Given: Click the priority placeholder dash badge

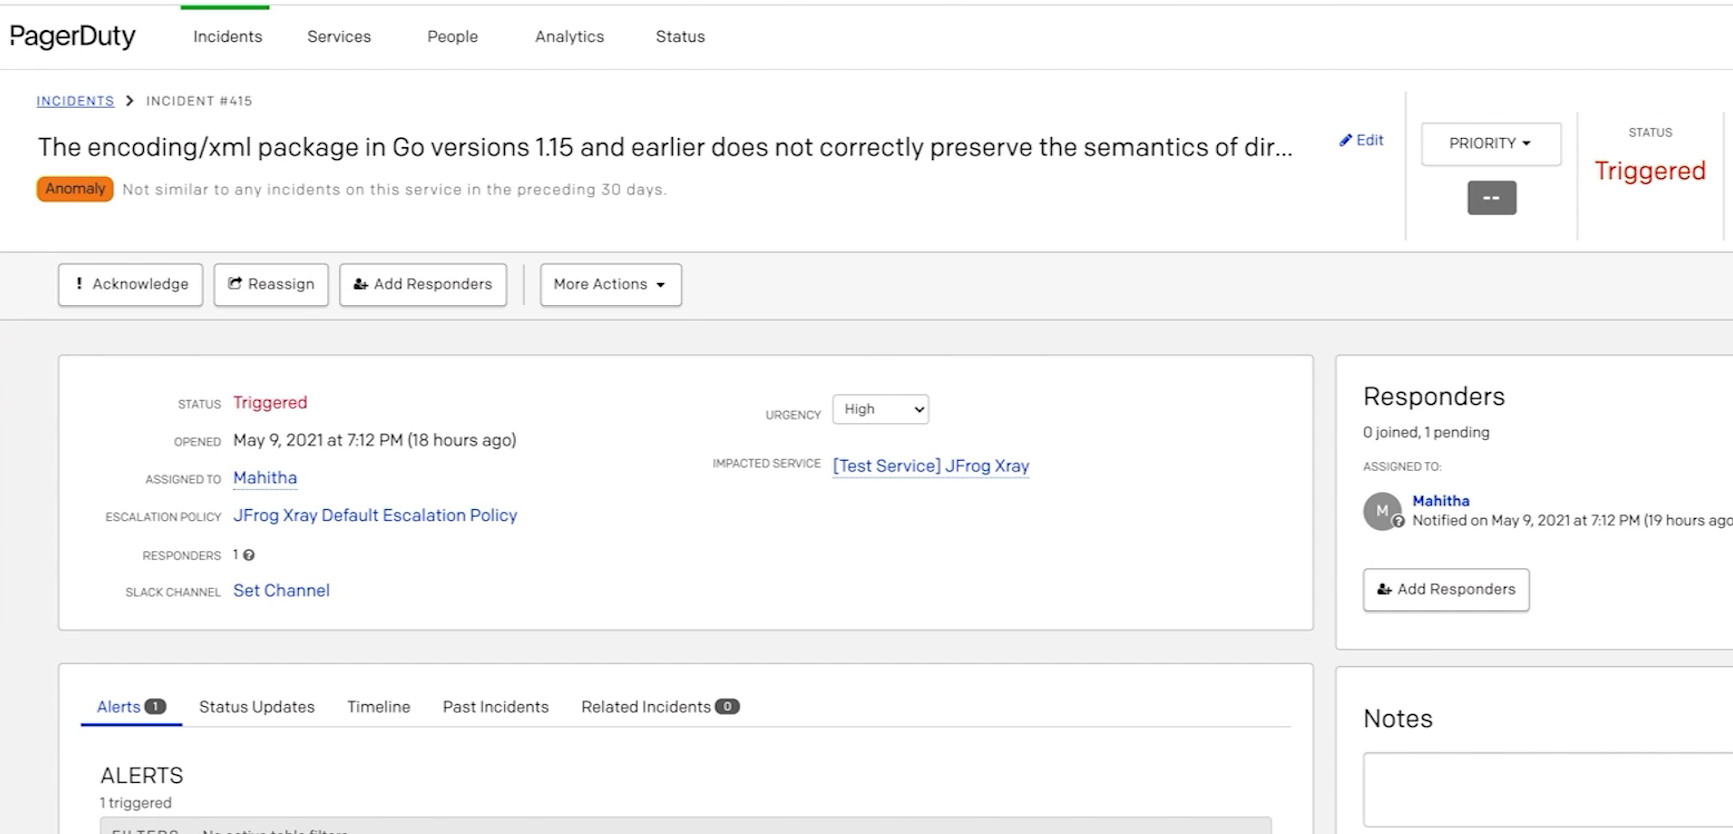Looking at the screenshot, I should click(1491, 198).
